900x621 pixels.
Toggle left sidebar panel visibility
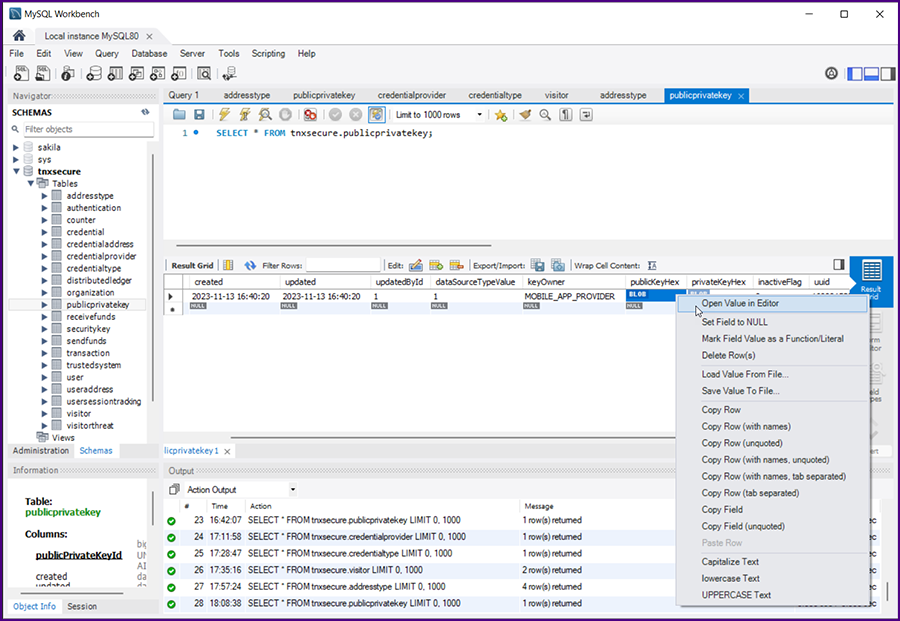coord(855,73)
